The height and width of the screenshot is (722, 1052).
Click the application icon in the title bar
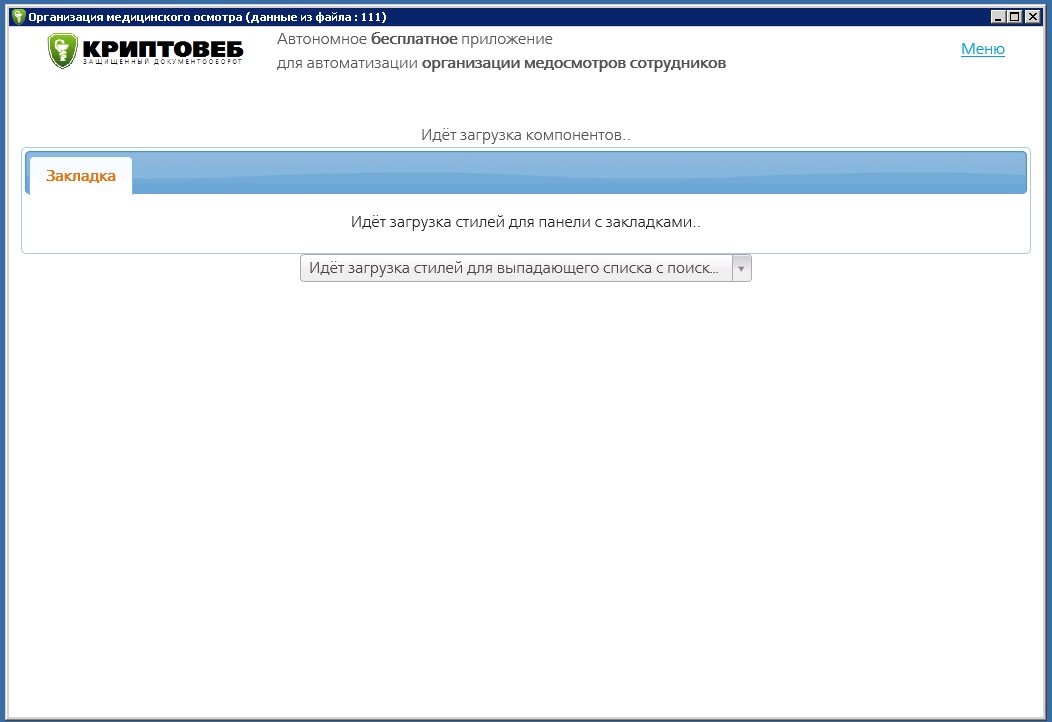click(x=18, y=17)
